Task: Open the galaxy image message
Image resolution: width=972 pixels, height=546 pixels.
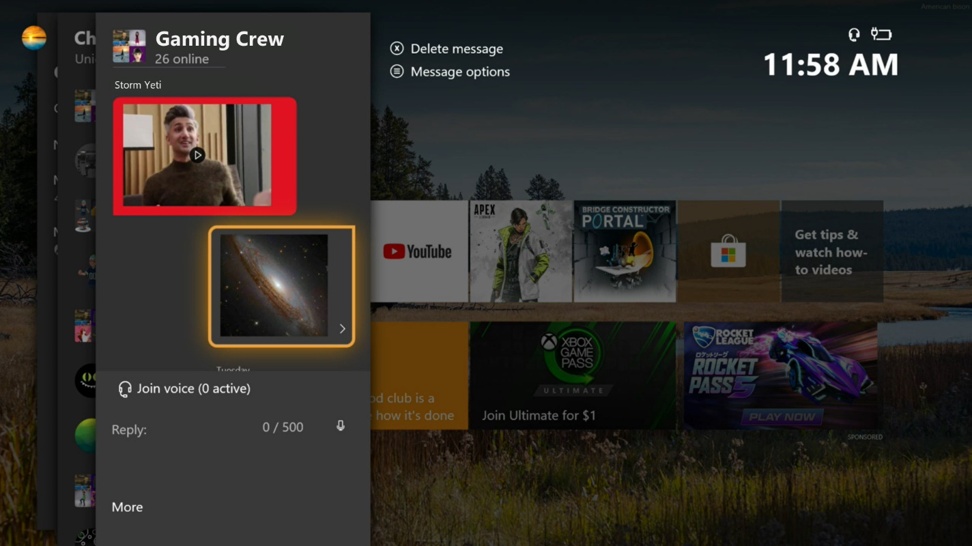Action: tap(274, 286)
